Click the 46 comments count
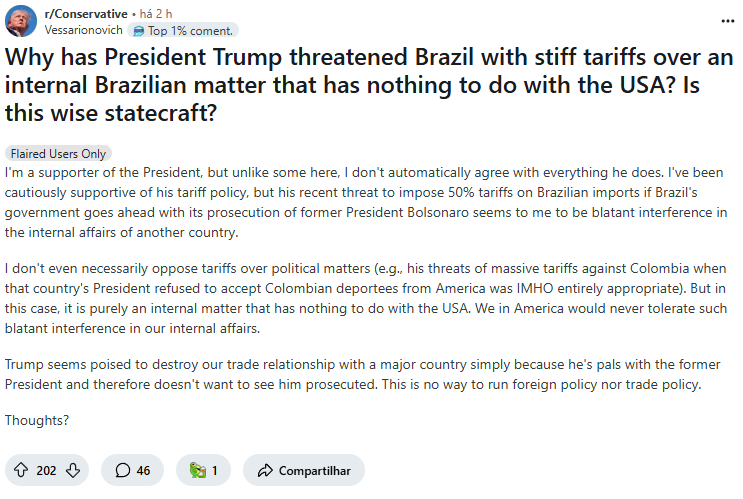The height and width of the screenshot is (499, 743). pos(143,471)
